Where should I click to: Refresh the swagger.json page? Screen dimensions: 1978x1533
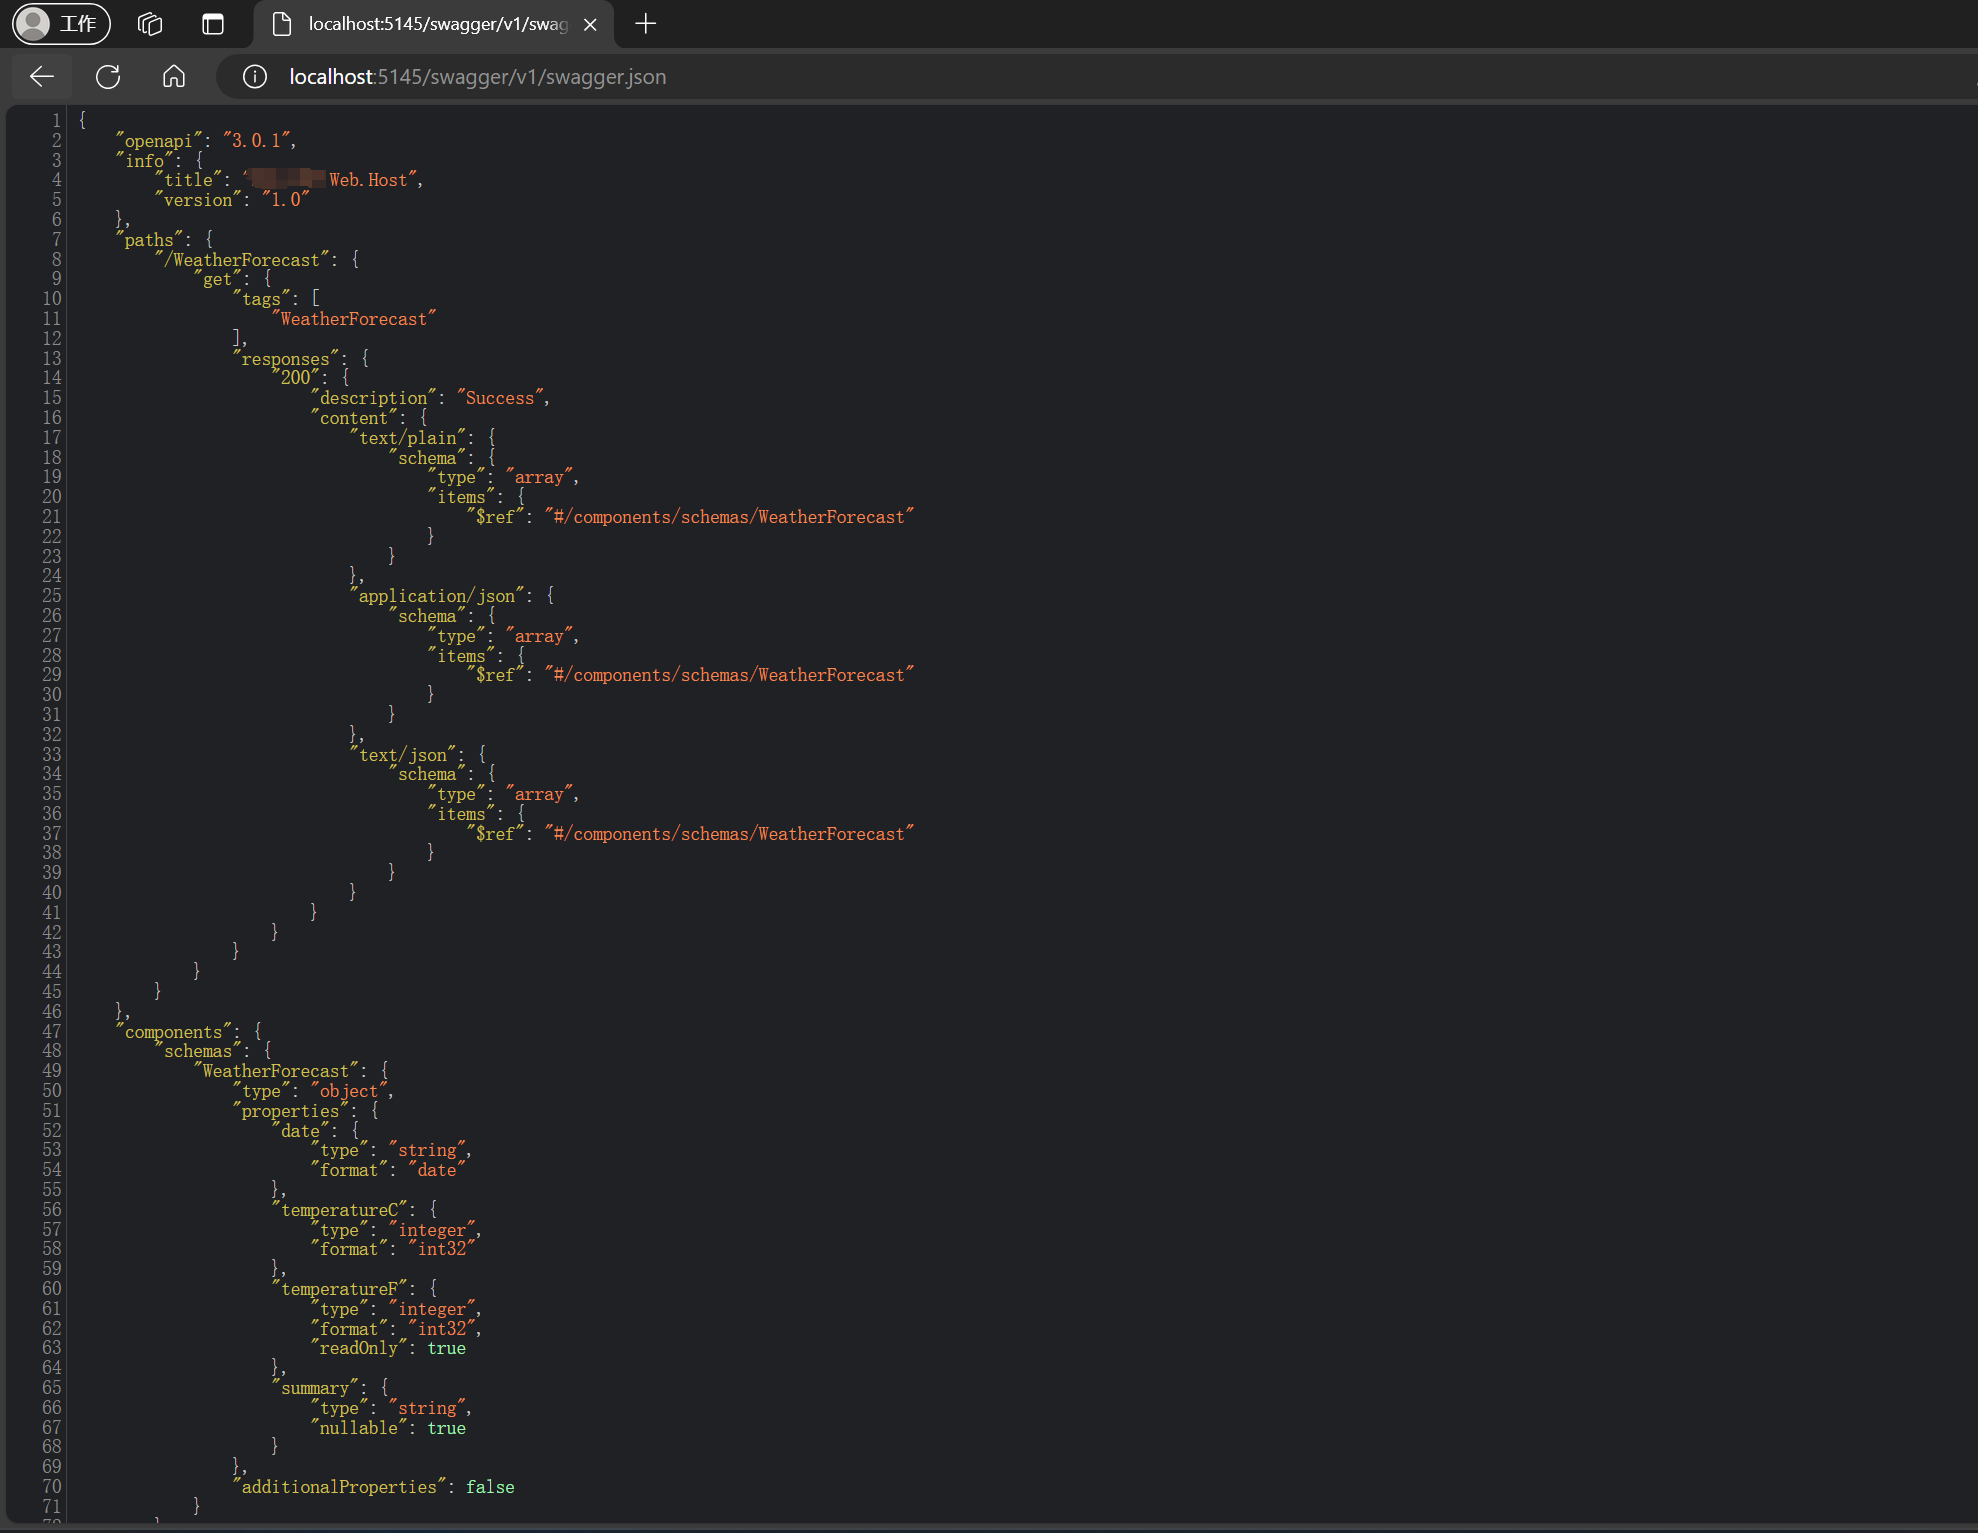tap(108, 77)
